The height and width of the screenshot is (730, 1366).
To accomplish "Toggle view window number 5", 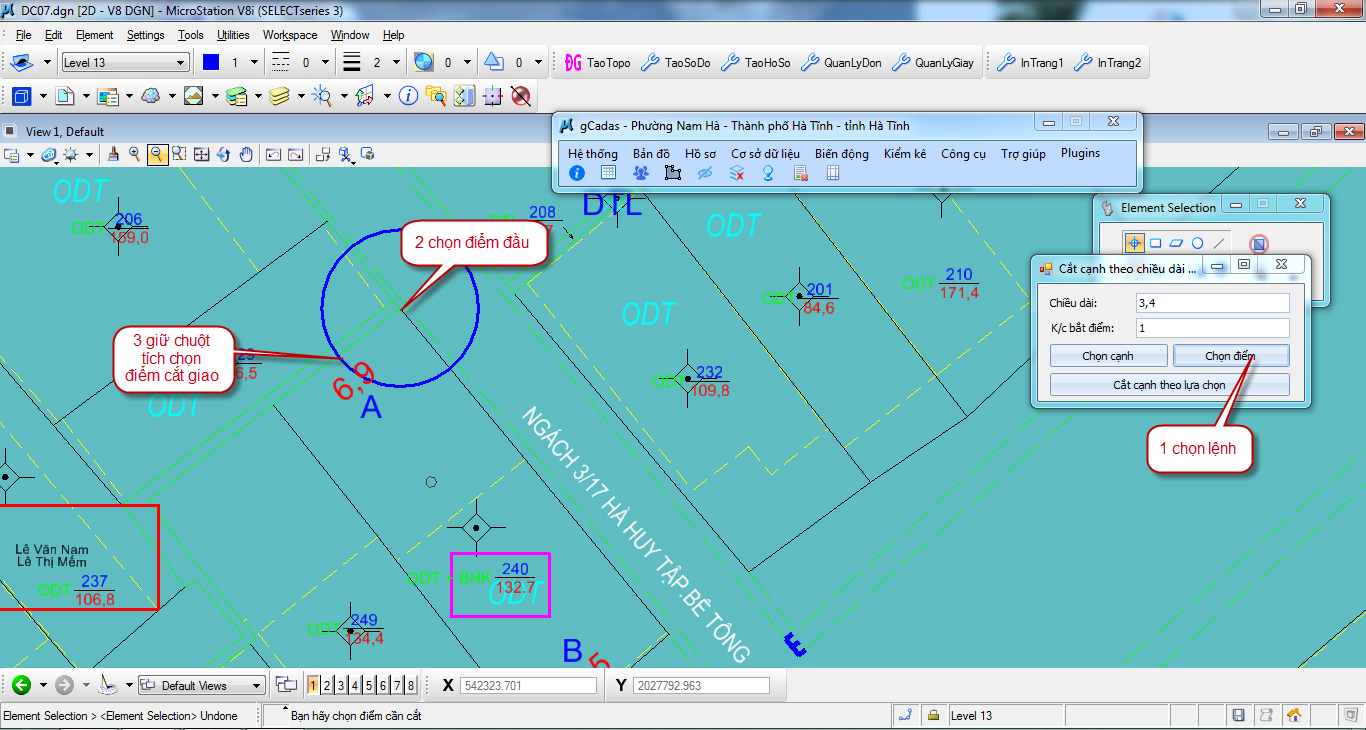I will click(x=369, y=686).
